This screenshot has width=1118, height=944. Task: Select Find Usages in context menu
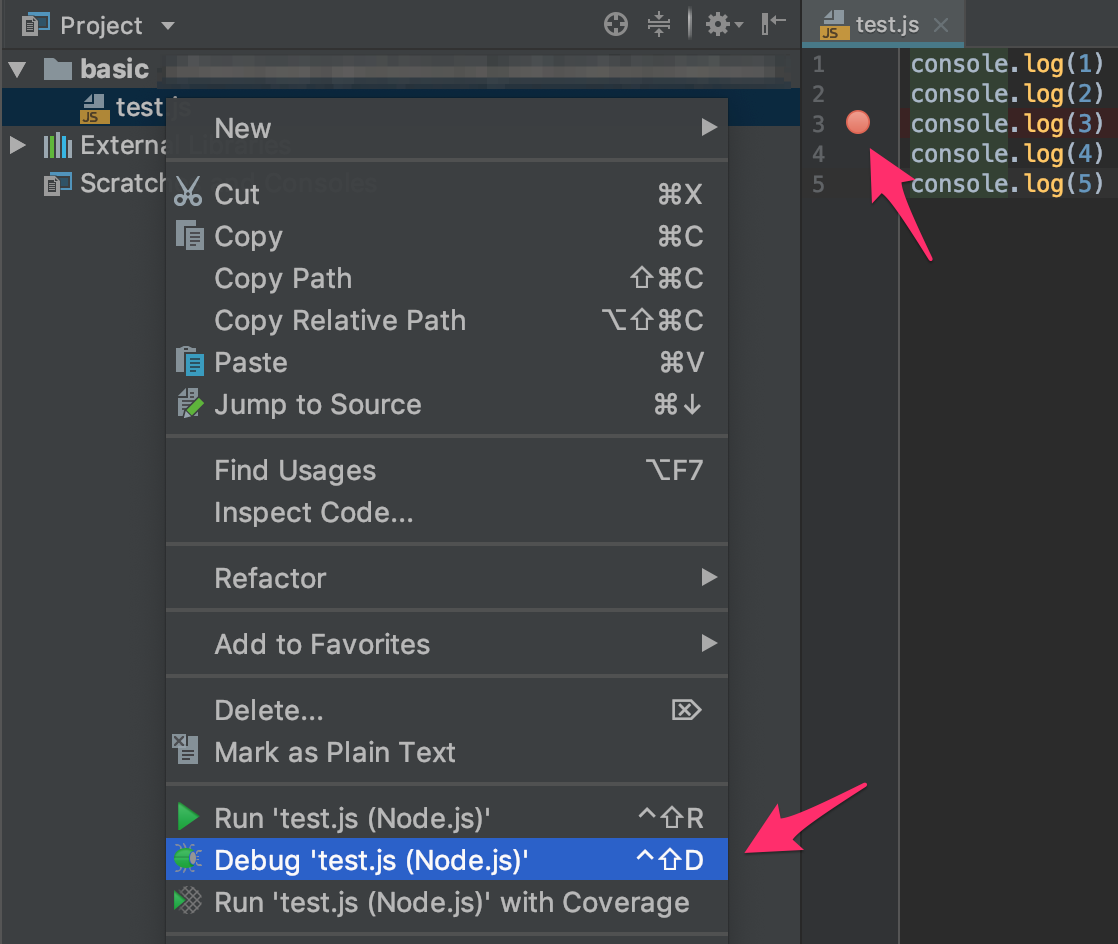(295, 470)
